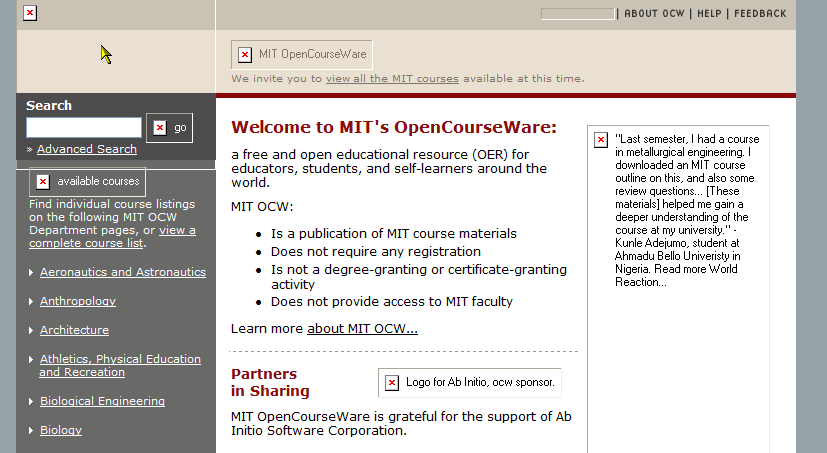This screenshot has width=827, height=453.
Task: Expand the Anthropology arrow bullet
Action: pos(31,302)
